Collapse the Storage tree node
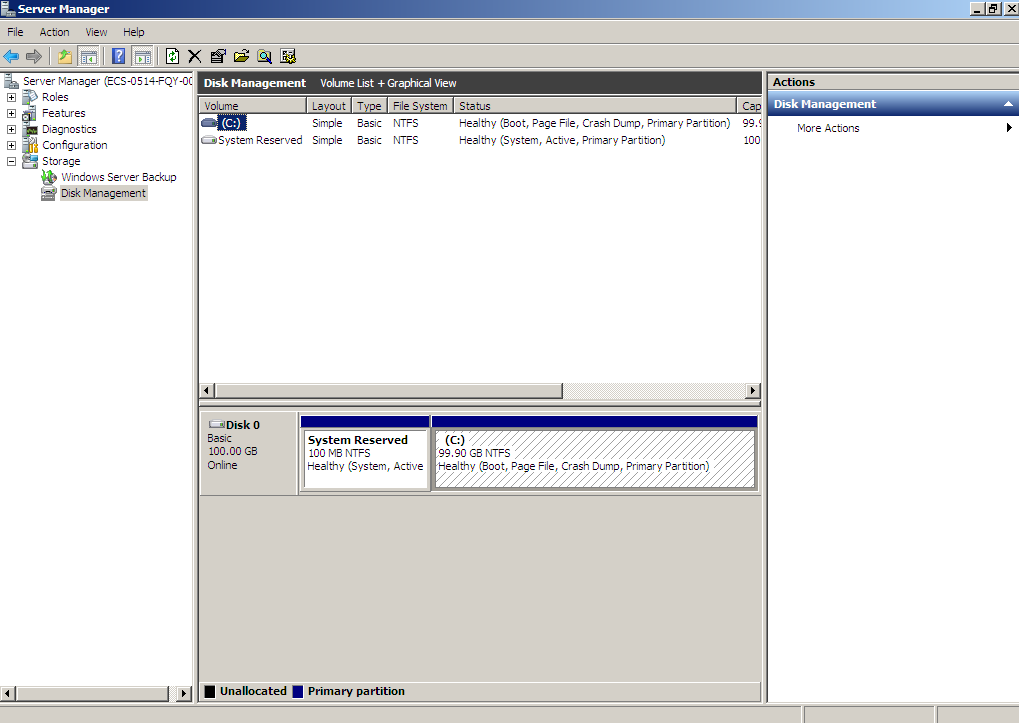 click(12, 161)
